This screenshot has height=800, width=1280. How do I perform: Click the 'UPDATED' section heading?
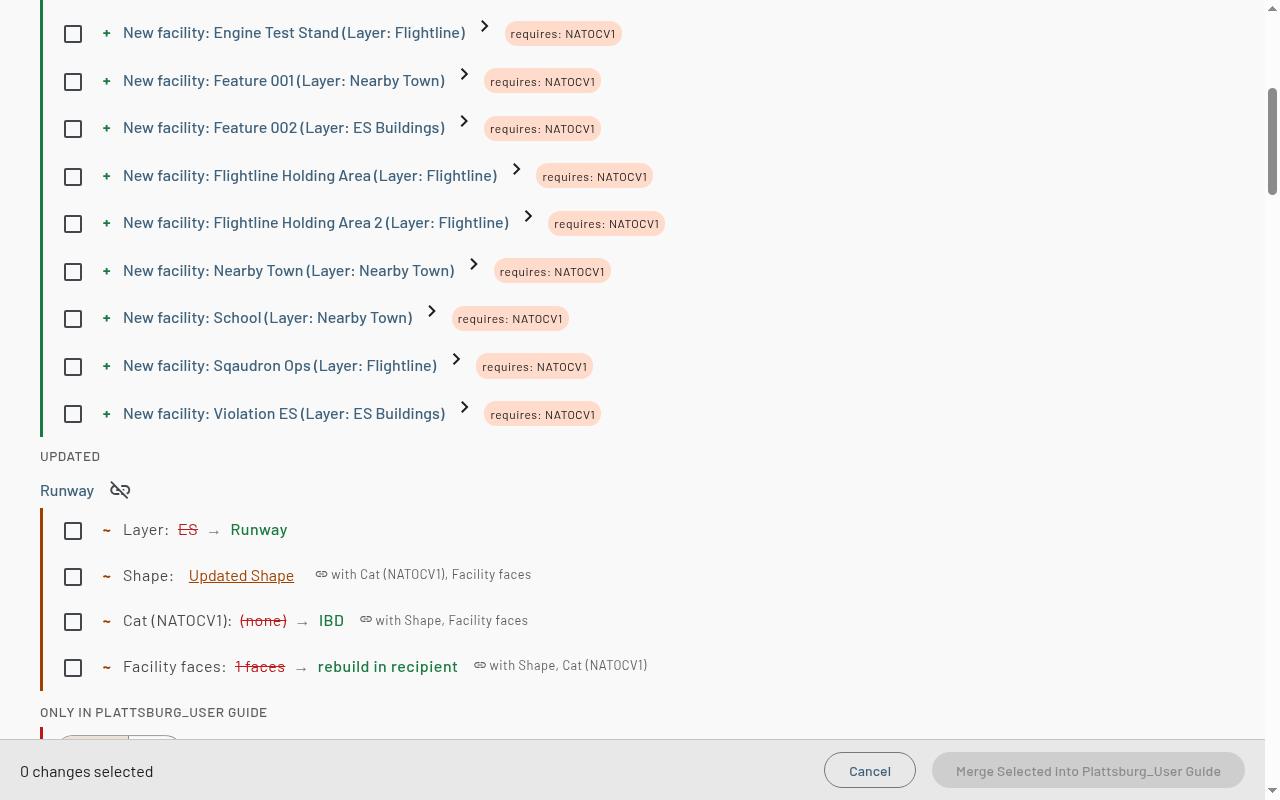(70, 457)
